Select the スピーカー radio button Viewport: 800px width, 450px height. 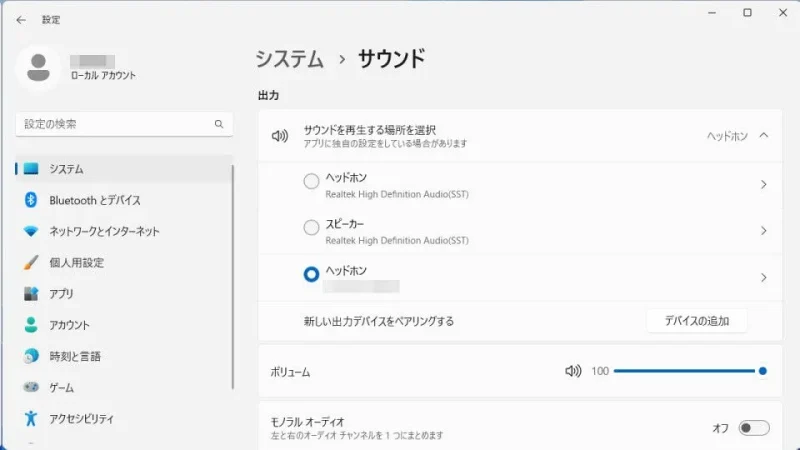[x=311, y=228]
